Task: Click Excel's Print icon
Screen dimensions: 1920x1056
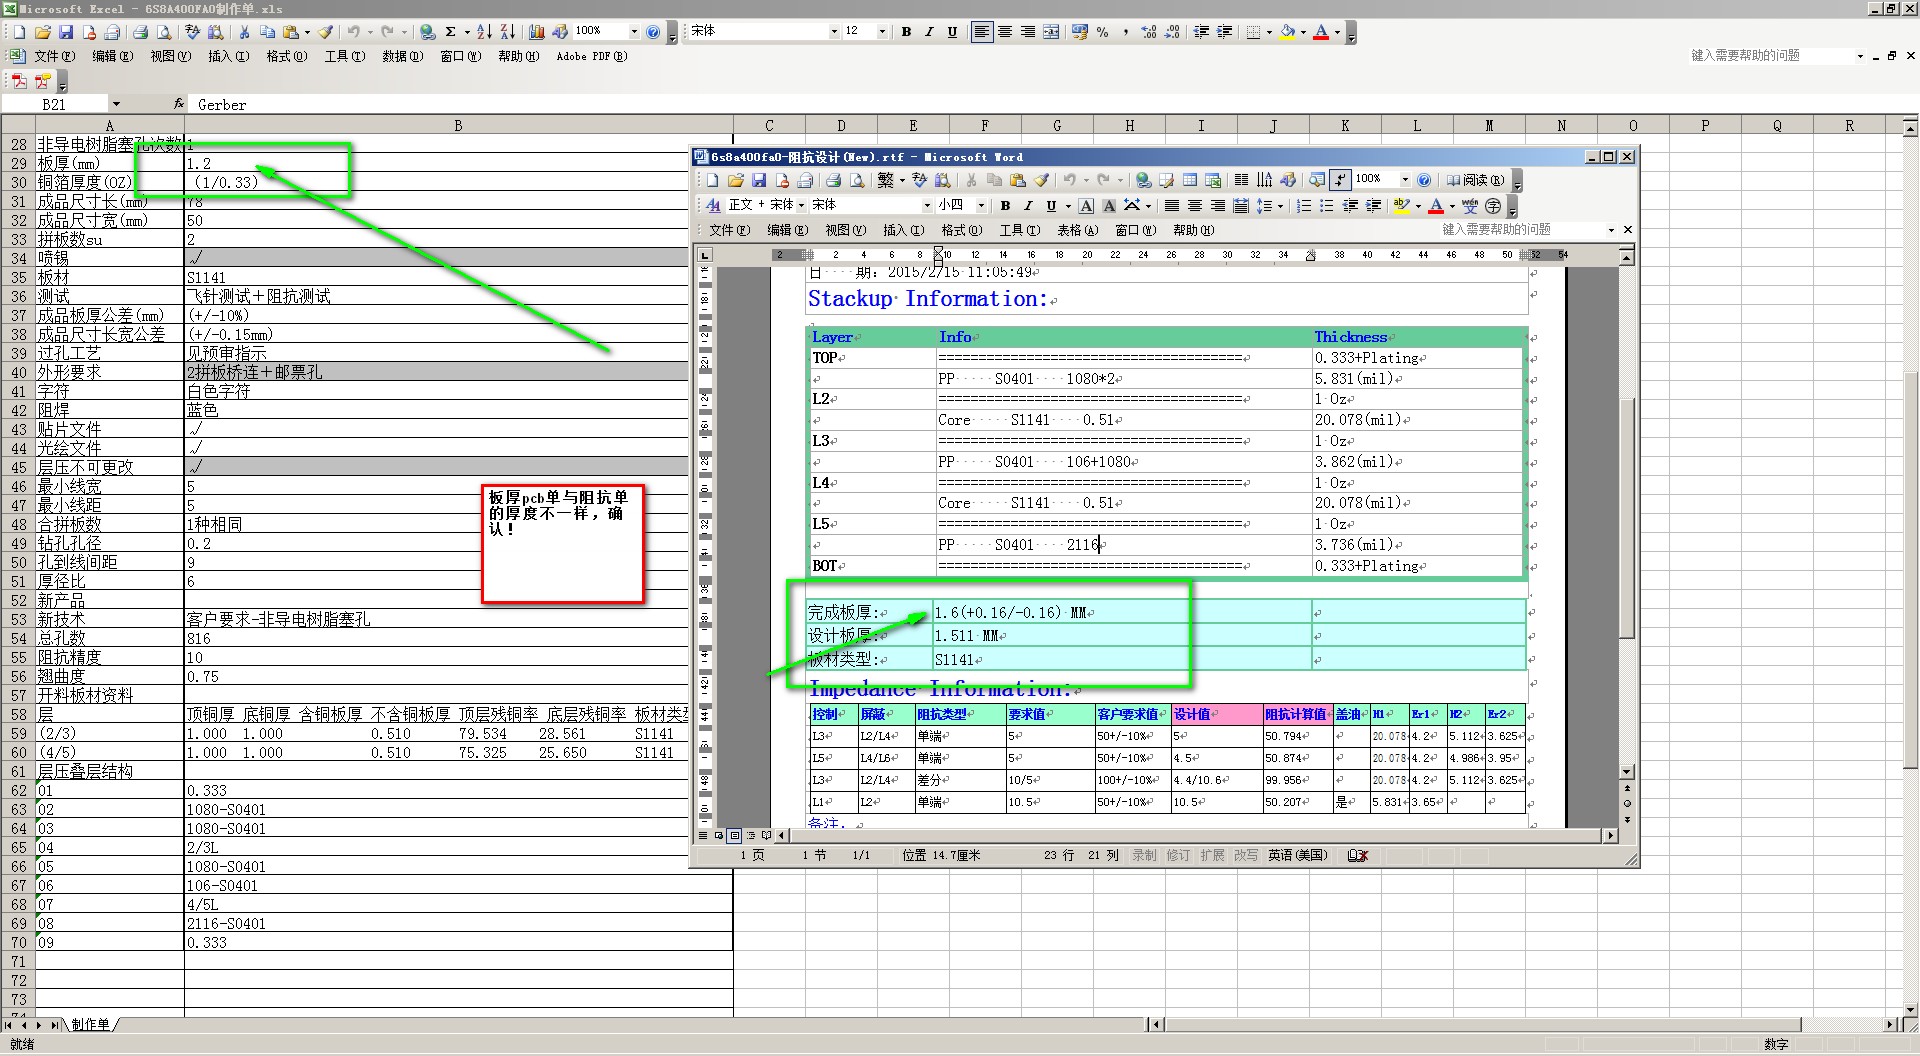Action: 141,32
